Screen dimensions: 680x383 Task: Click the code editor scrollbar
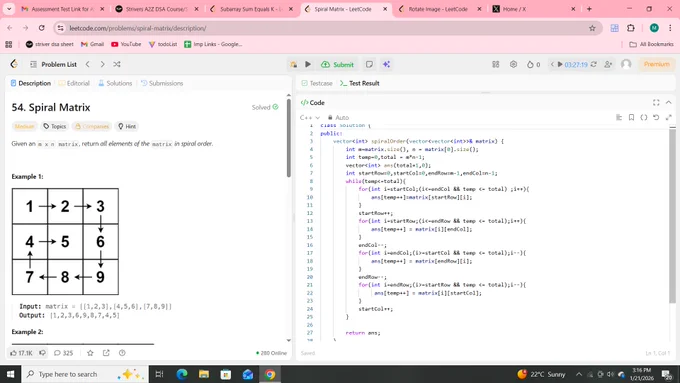pos(672,215)
